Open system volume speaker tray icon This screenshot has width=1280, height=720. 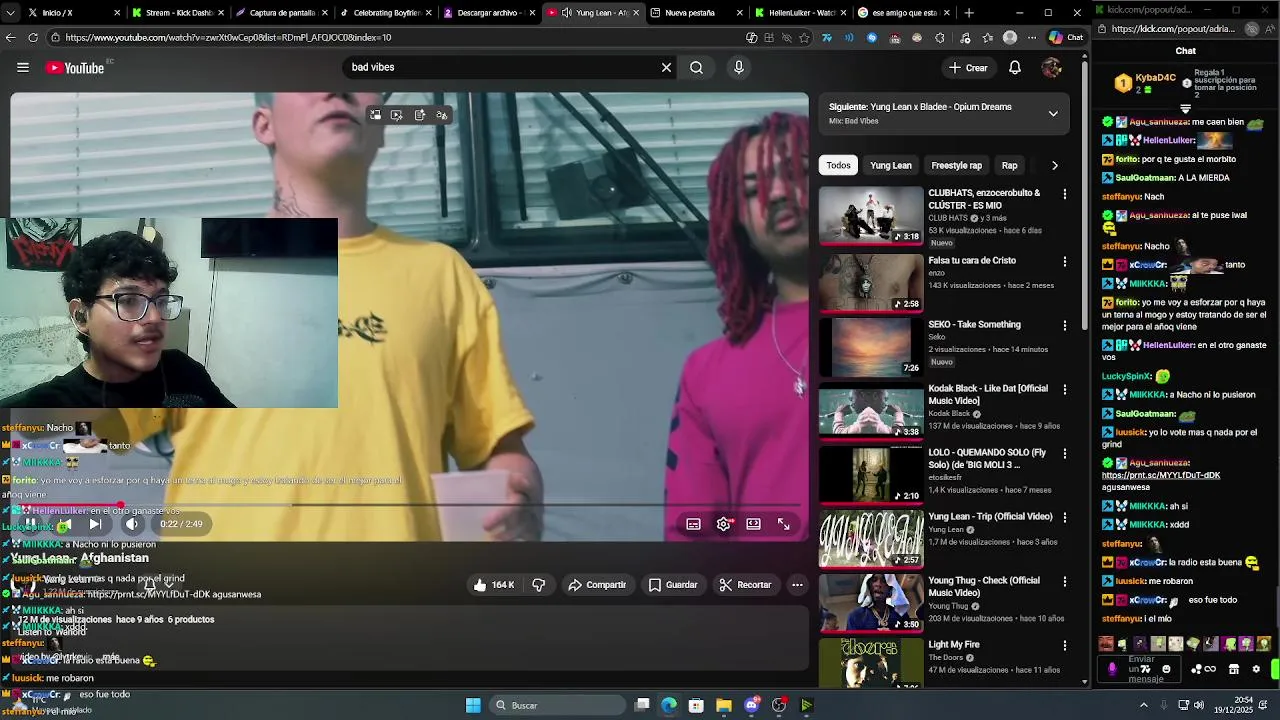(1199, 705)
